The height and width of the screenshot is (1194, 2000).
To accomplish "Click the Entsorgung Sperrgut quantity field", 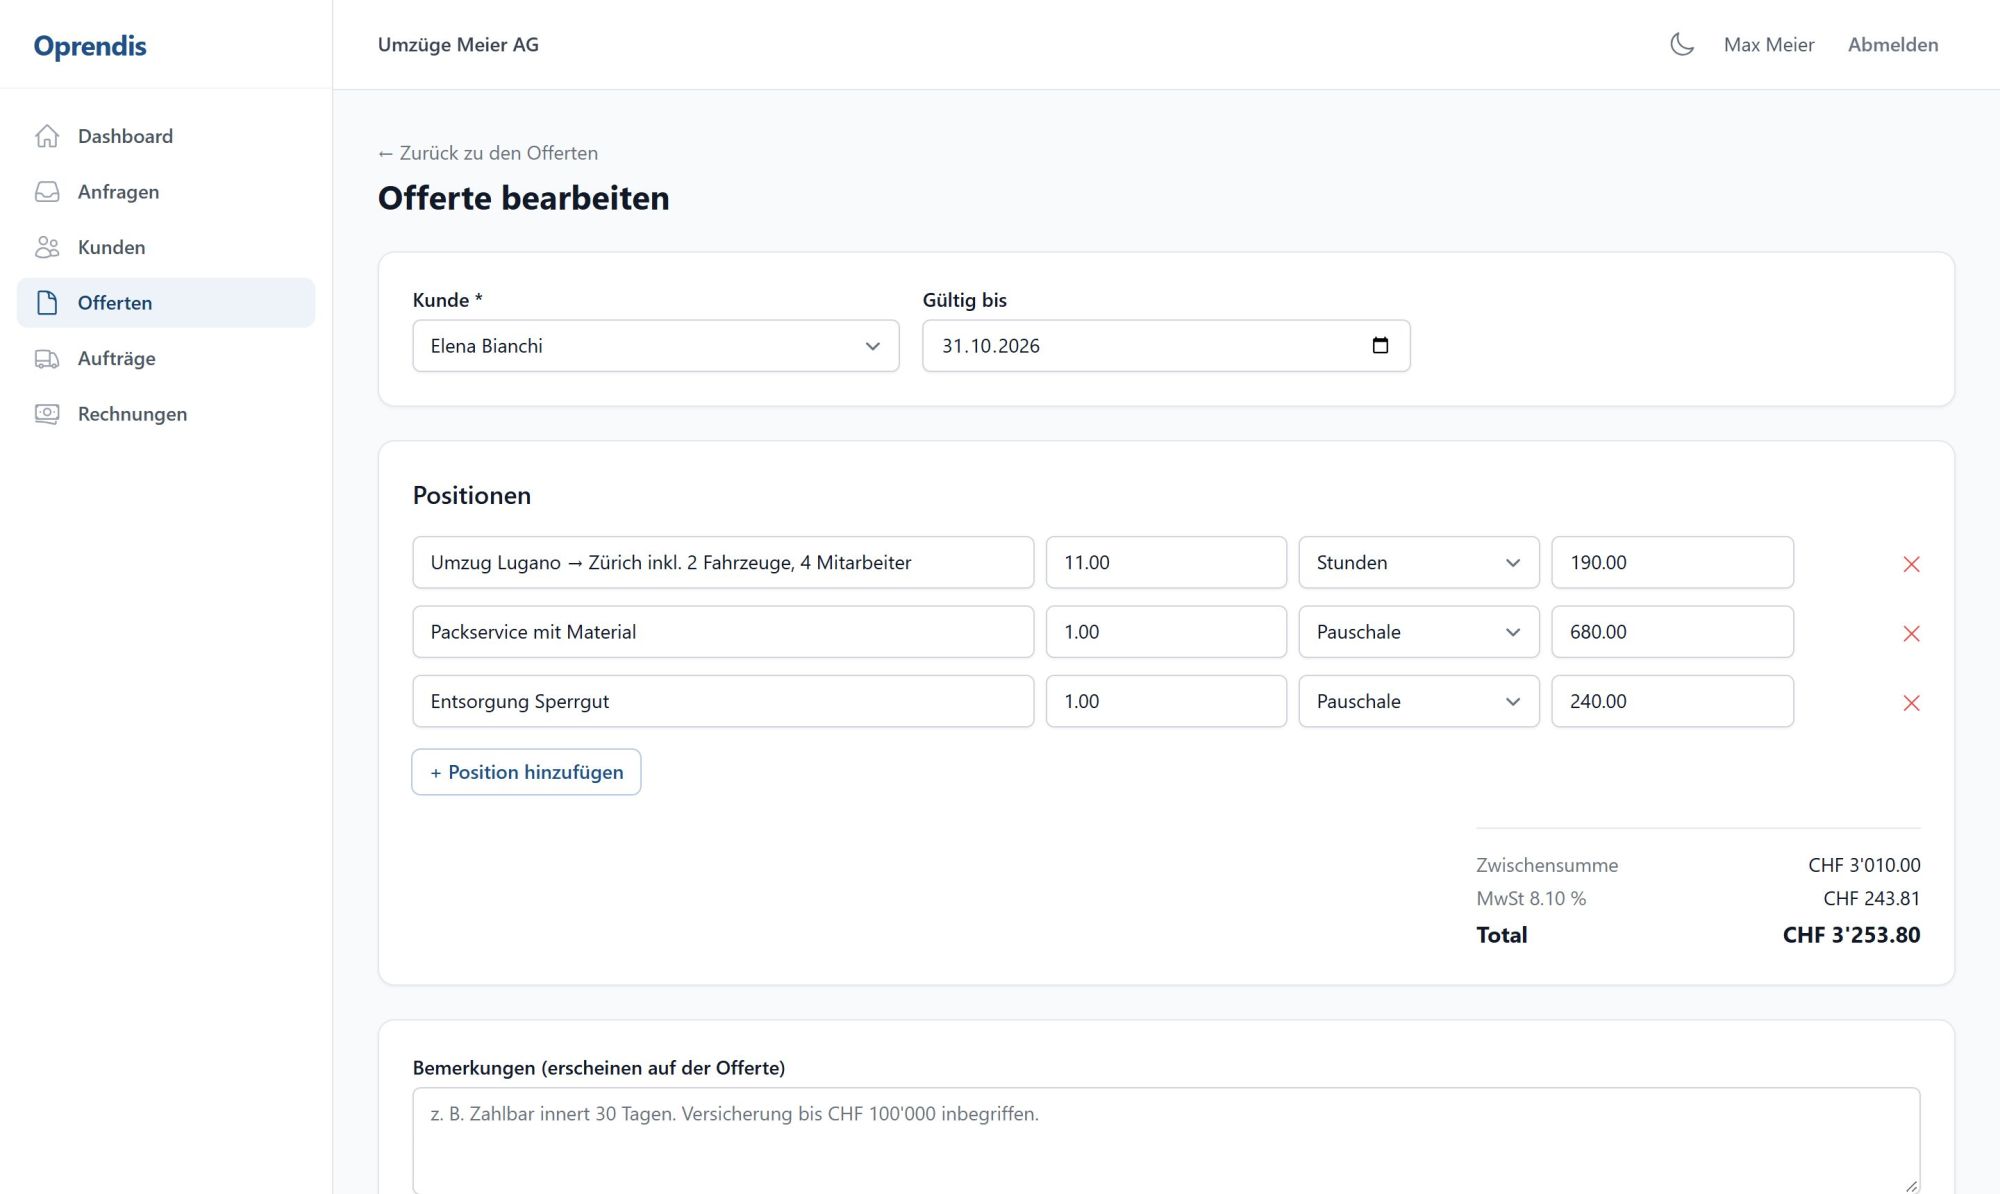I will (x=1166, y=701).
